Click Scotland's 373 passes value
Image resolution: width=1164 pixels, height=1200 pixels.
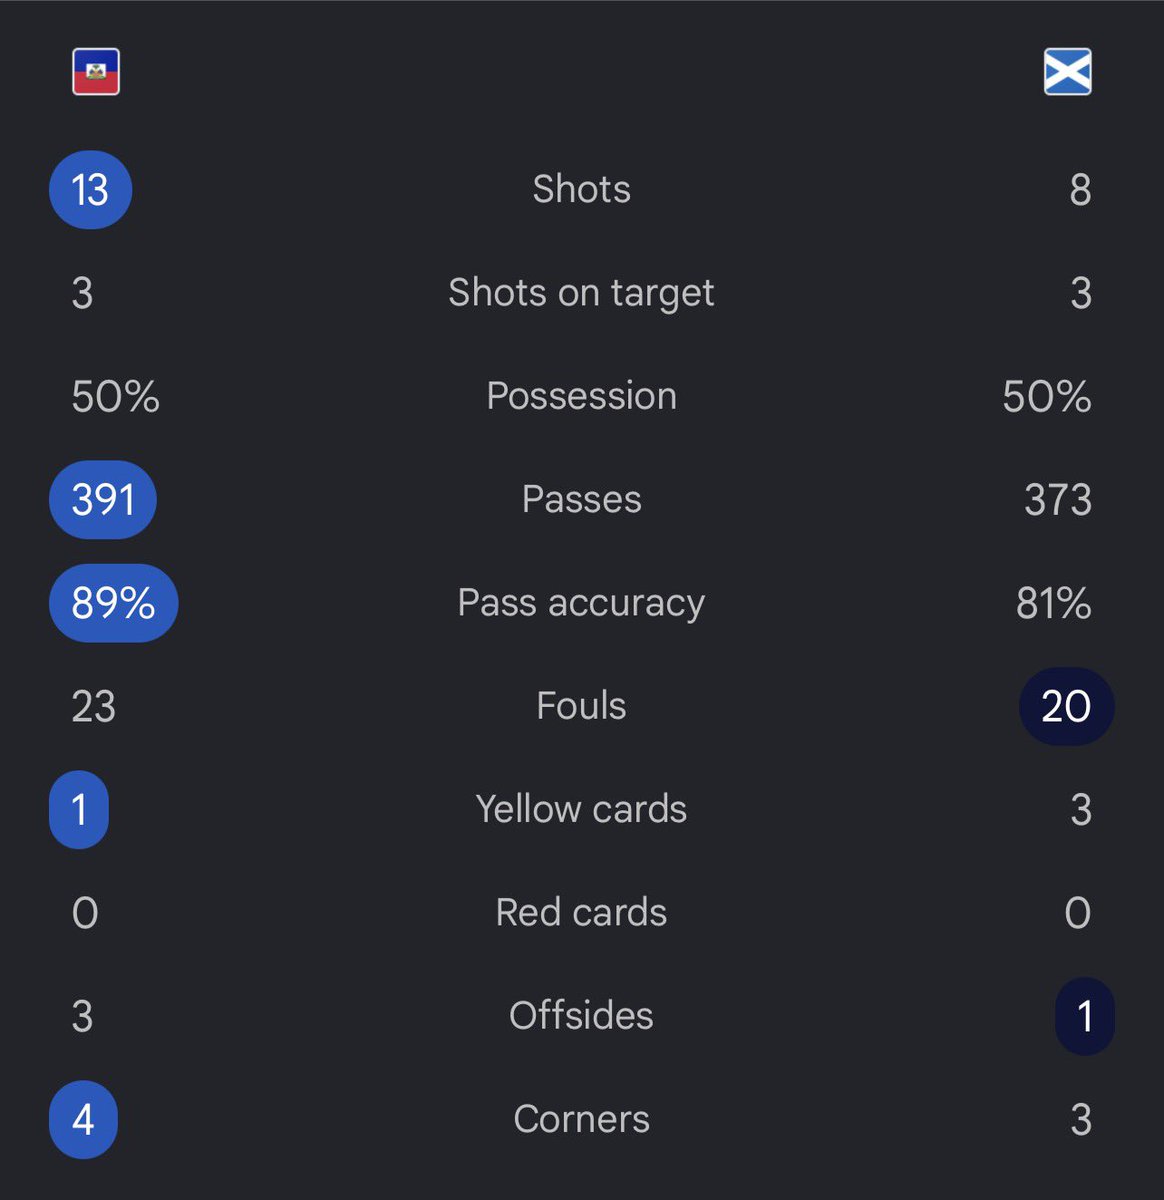coord(1058,500)
